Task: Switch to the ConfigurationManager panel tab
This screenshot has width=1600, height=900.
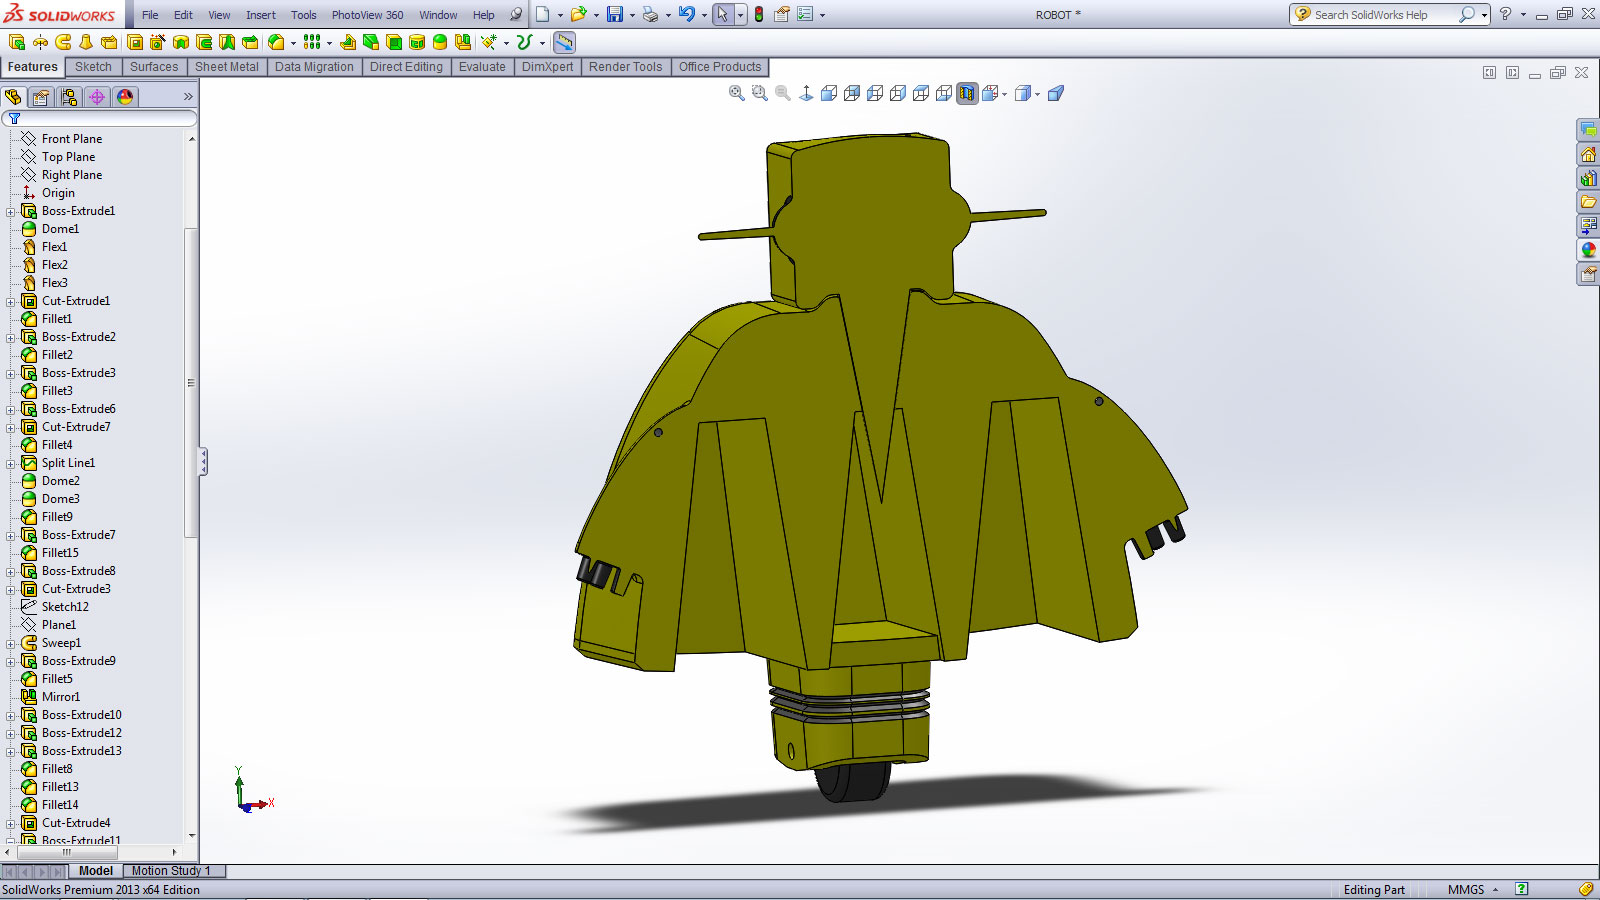Action: (x=68, y=97)
